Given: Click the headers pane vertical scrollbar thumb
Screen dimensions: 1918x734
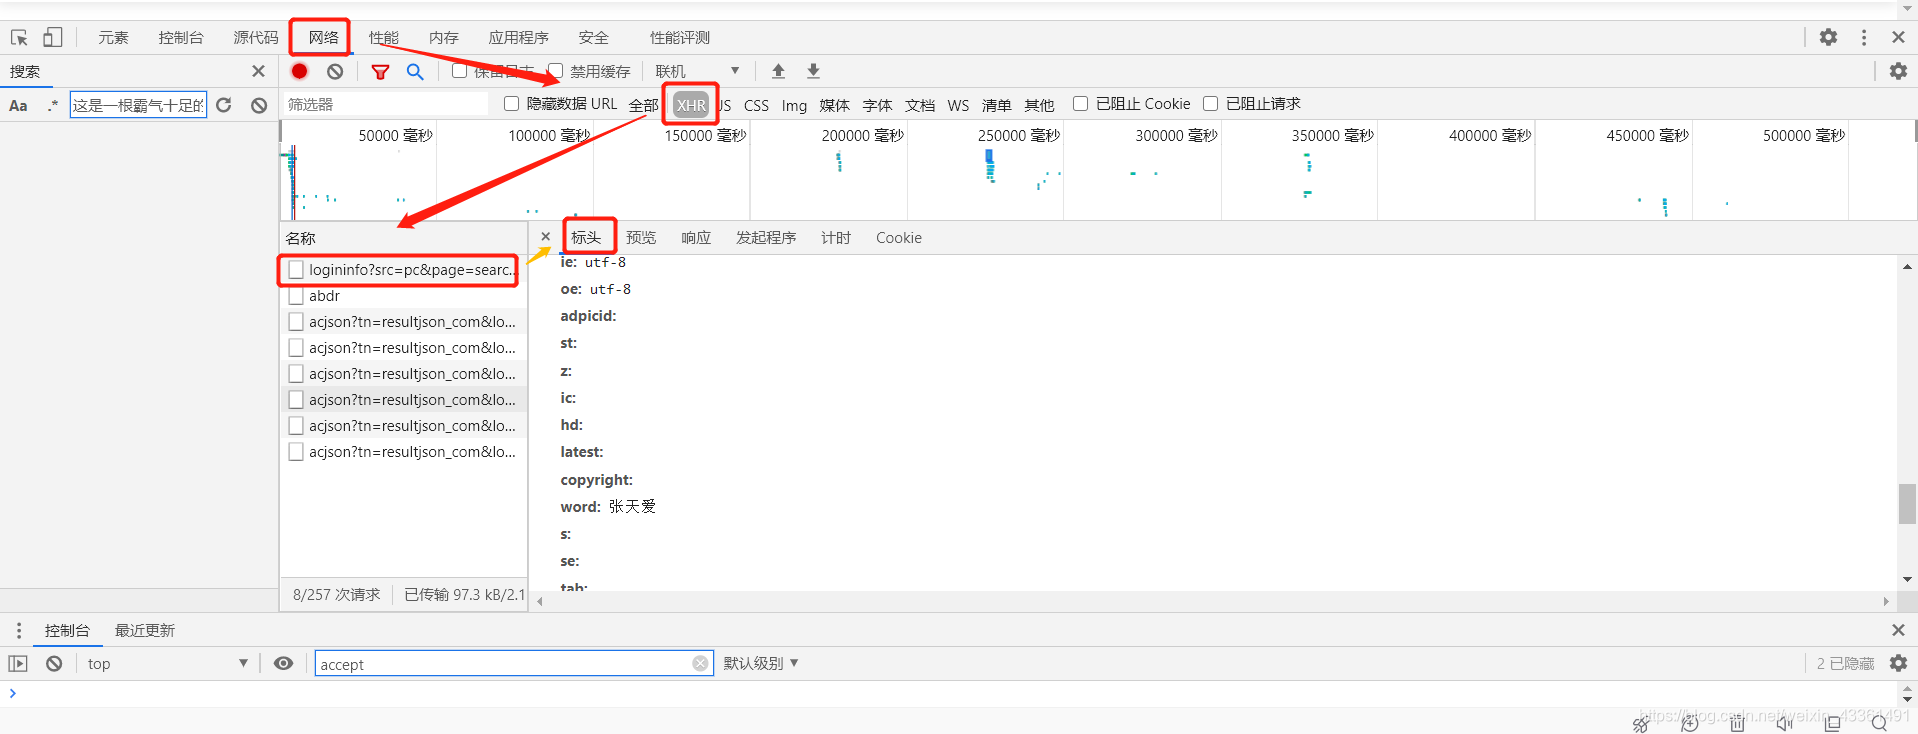Looking at the screenshot, I should tap(1907, 503).
